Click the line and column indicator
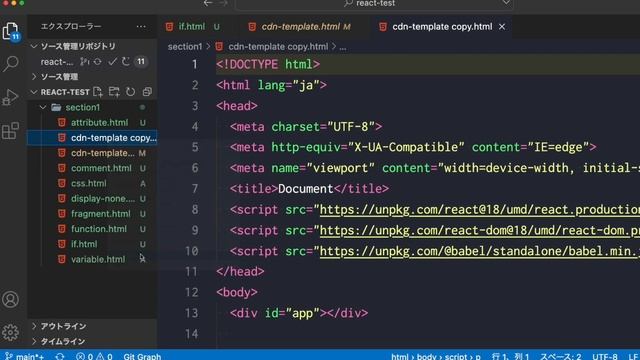Viewport: 640px width, 360px height. click(510, 356)
